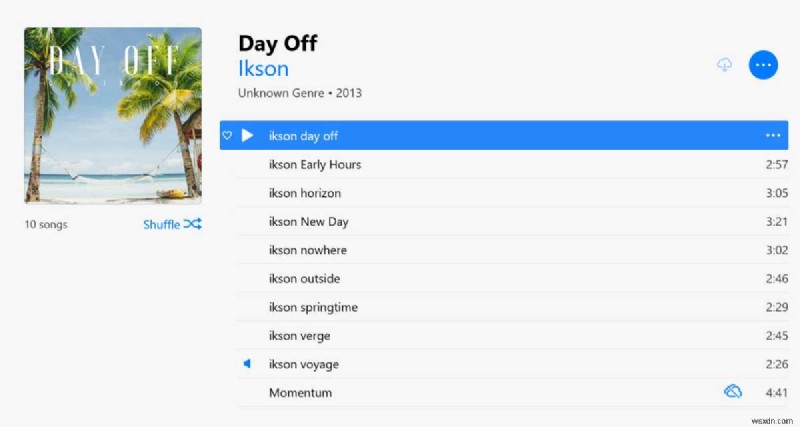Screen dimensions: 800x427
Task: Click the heart icon on ikson day off
Action: [x=227, y=135]
